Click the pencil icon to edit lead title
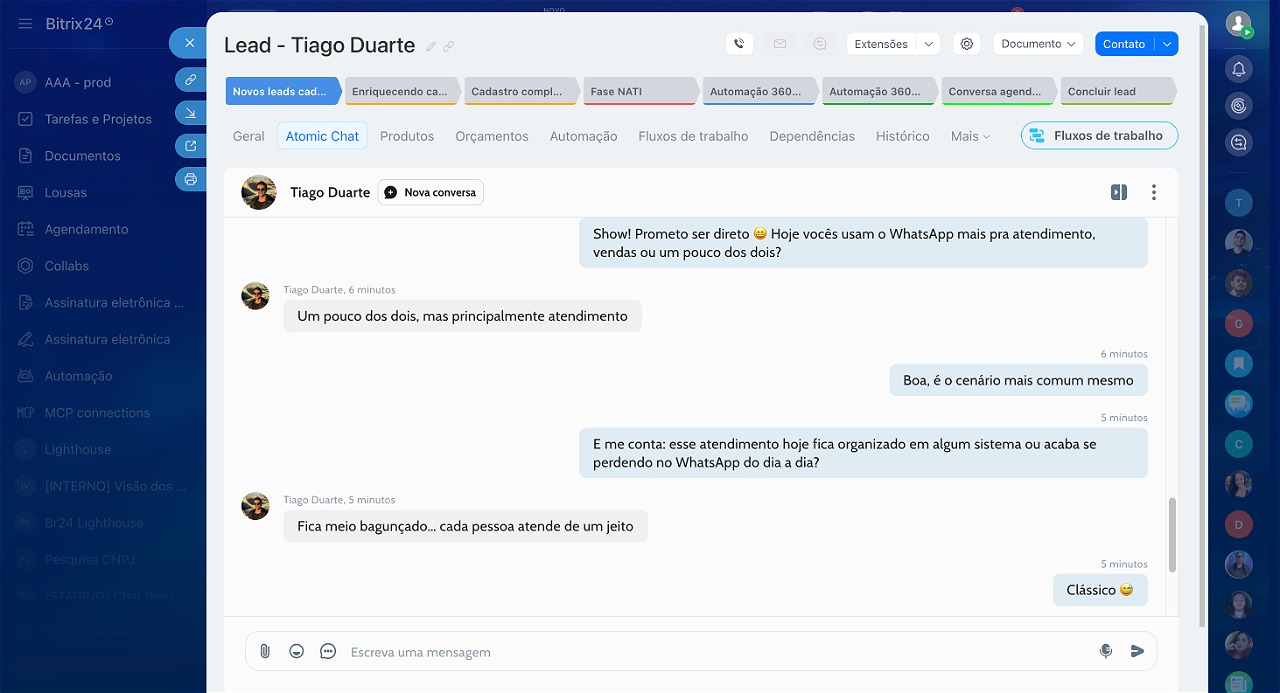The image size is (1280, 693). [x=431, y=46]
